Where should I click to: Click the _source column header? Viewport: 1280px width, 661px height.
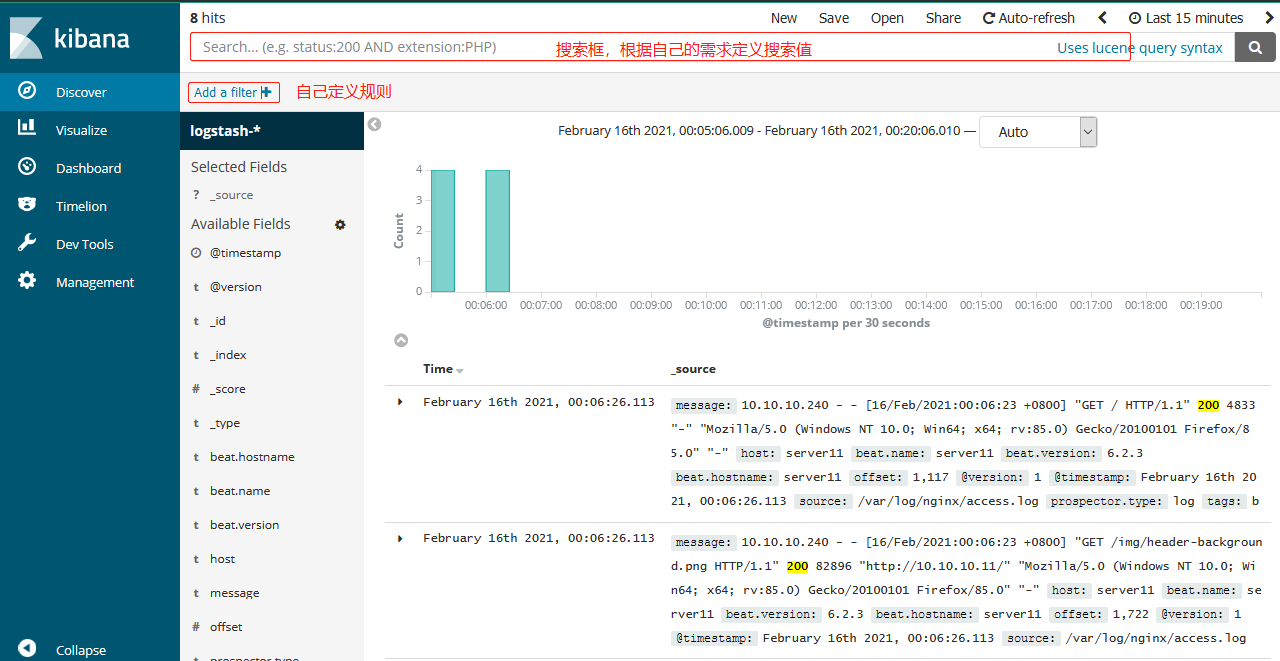pyautogui.click(x=694, y=369)
